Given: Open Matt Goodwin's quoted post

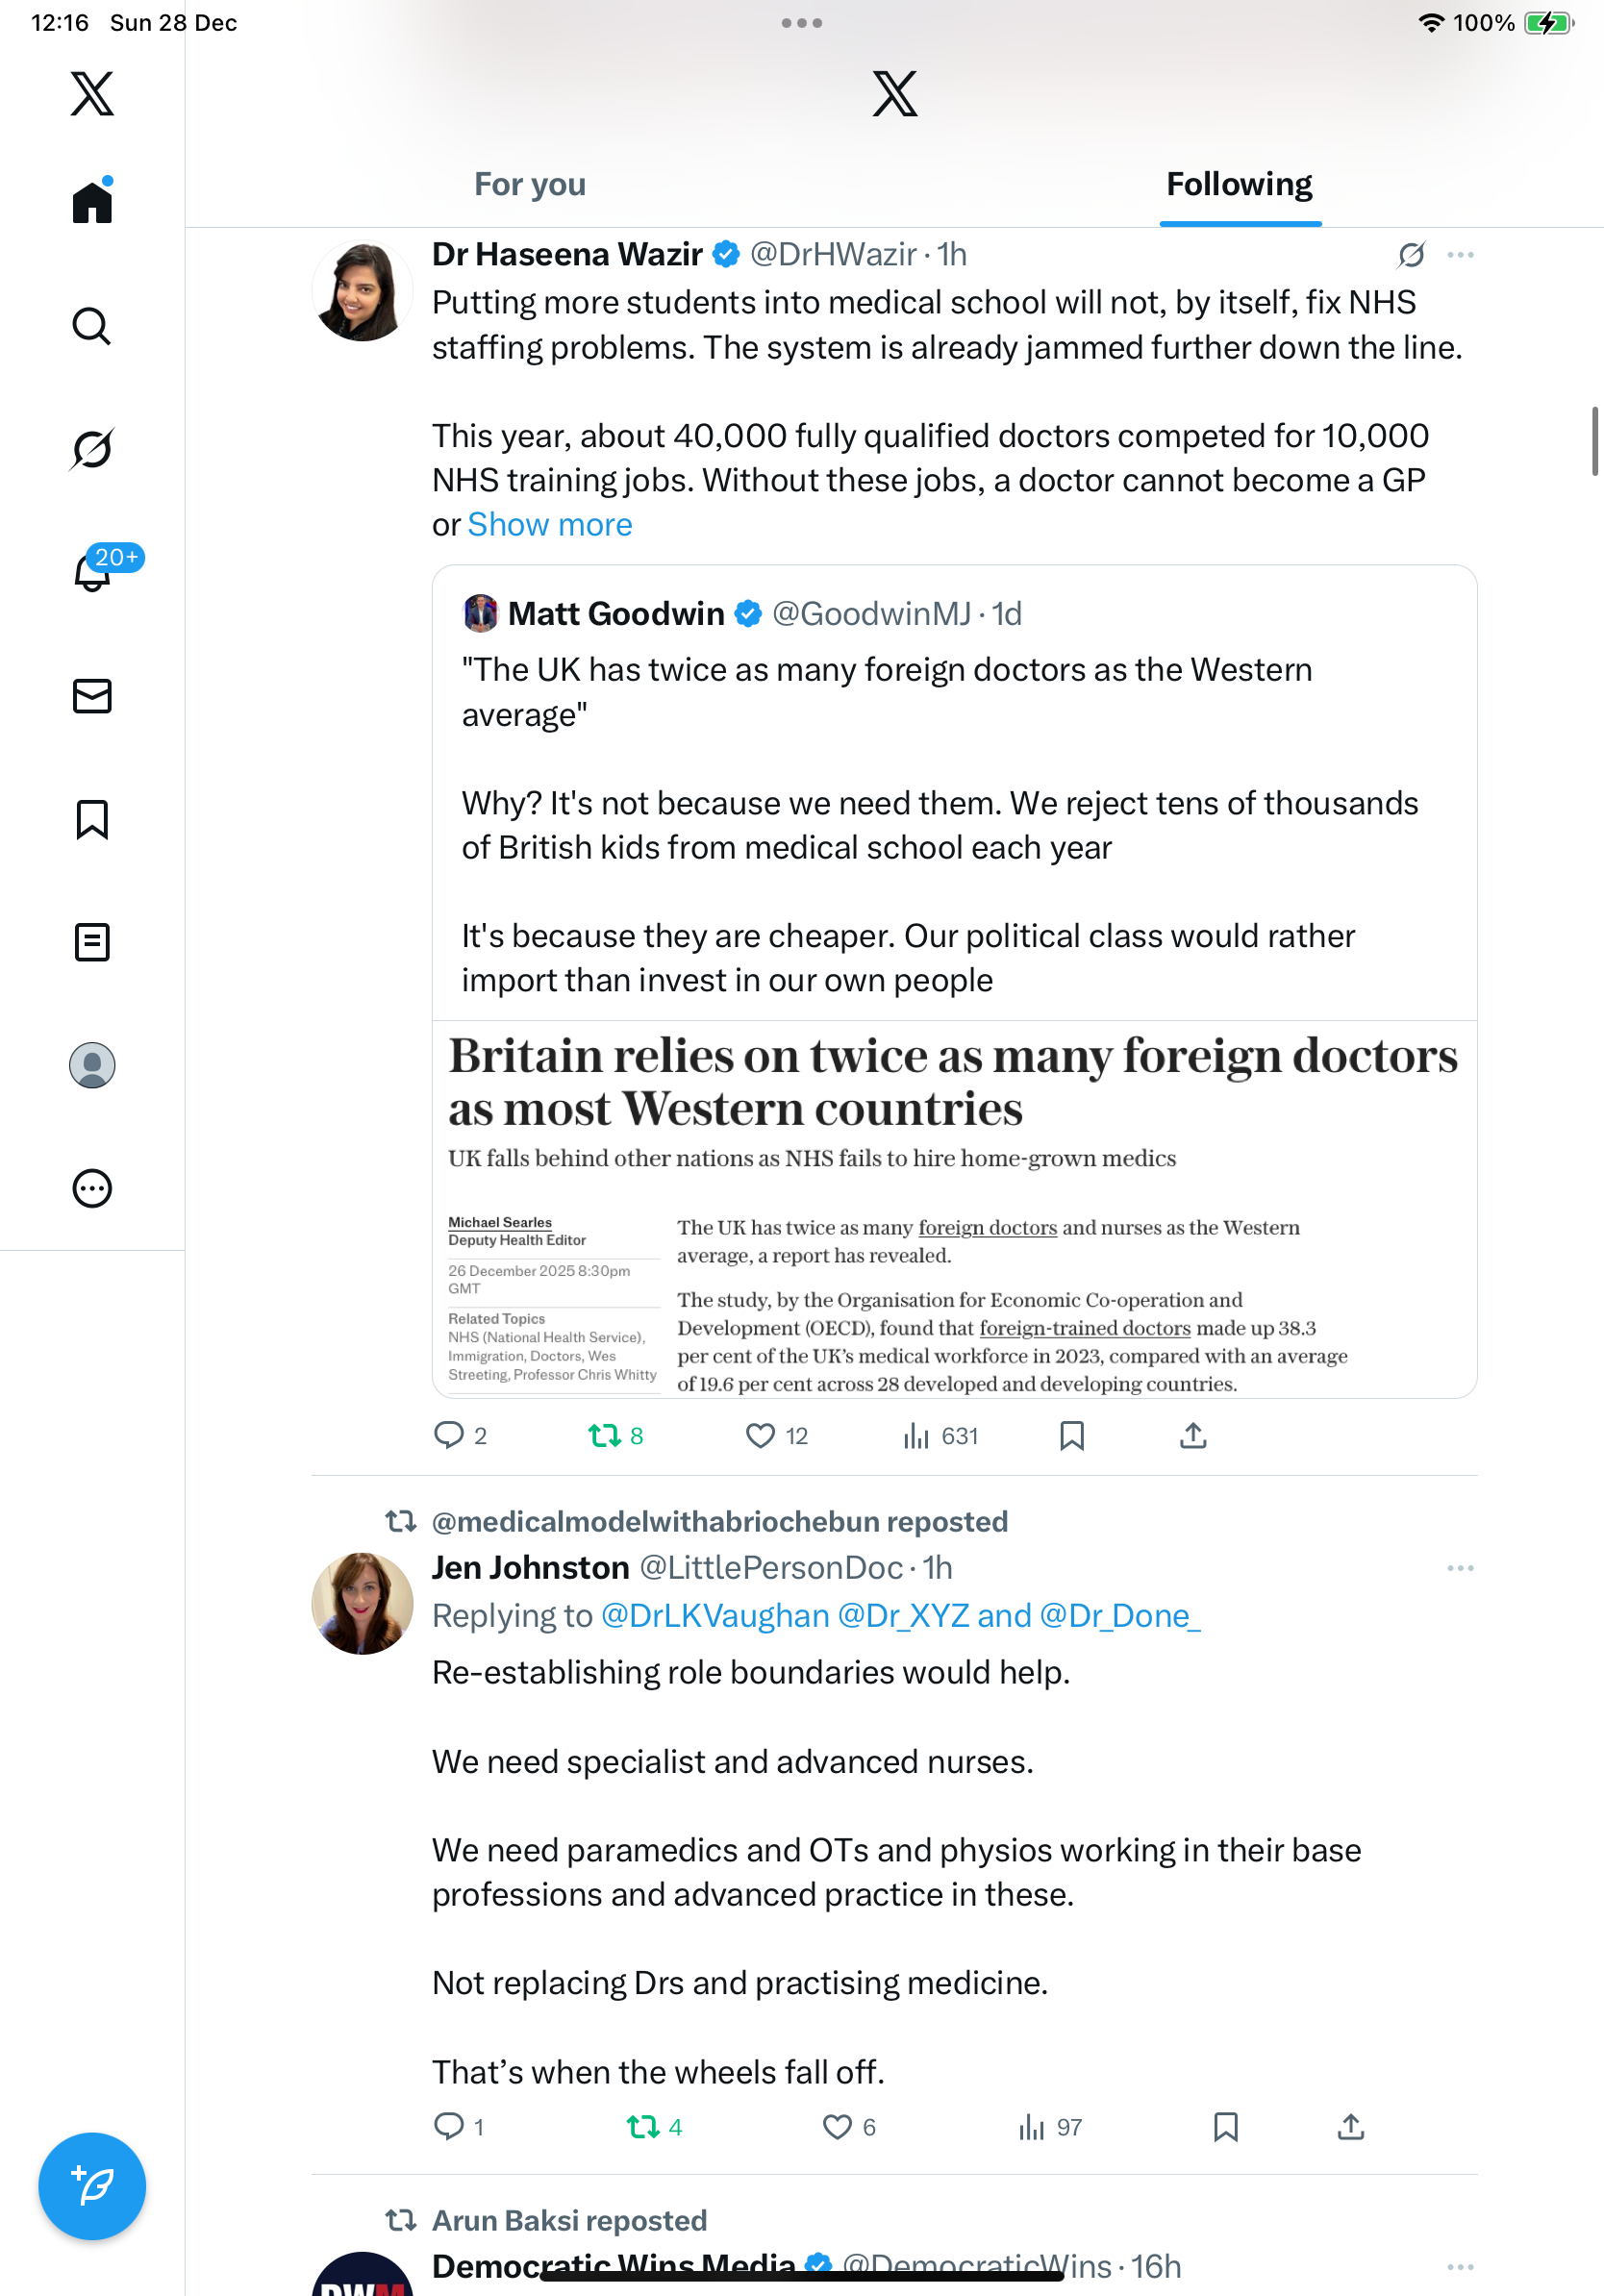Looking at the screenshot, I should (x=940, y=800).
